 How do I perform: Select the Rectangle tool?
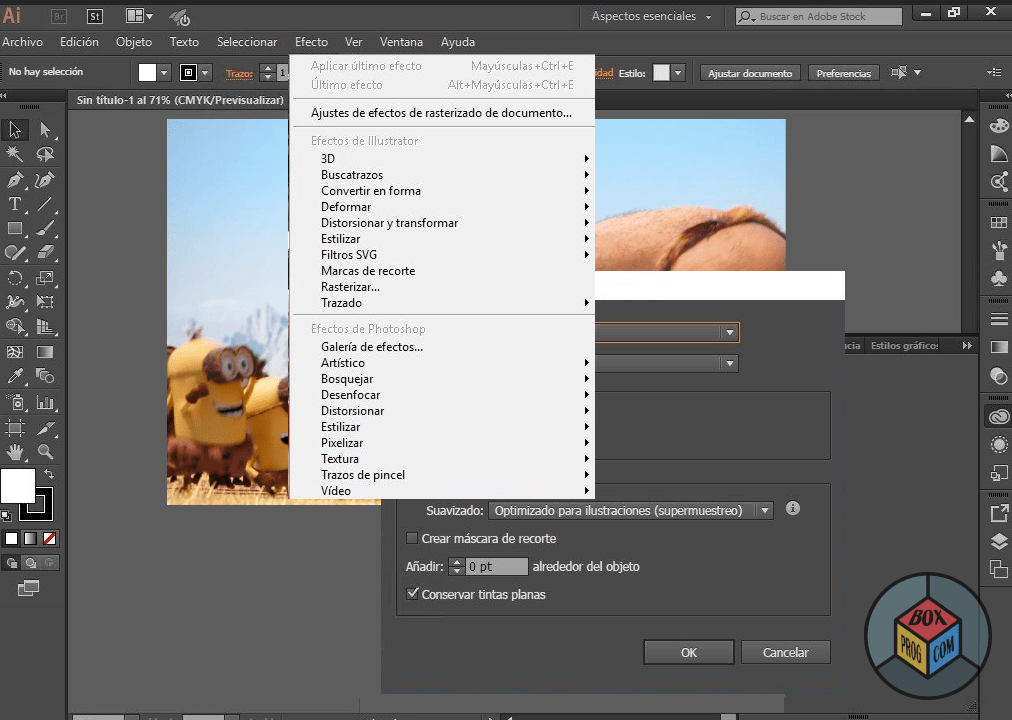tap(14, 228)
